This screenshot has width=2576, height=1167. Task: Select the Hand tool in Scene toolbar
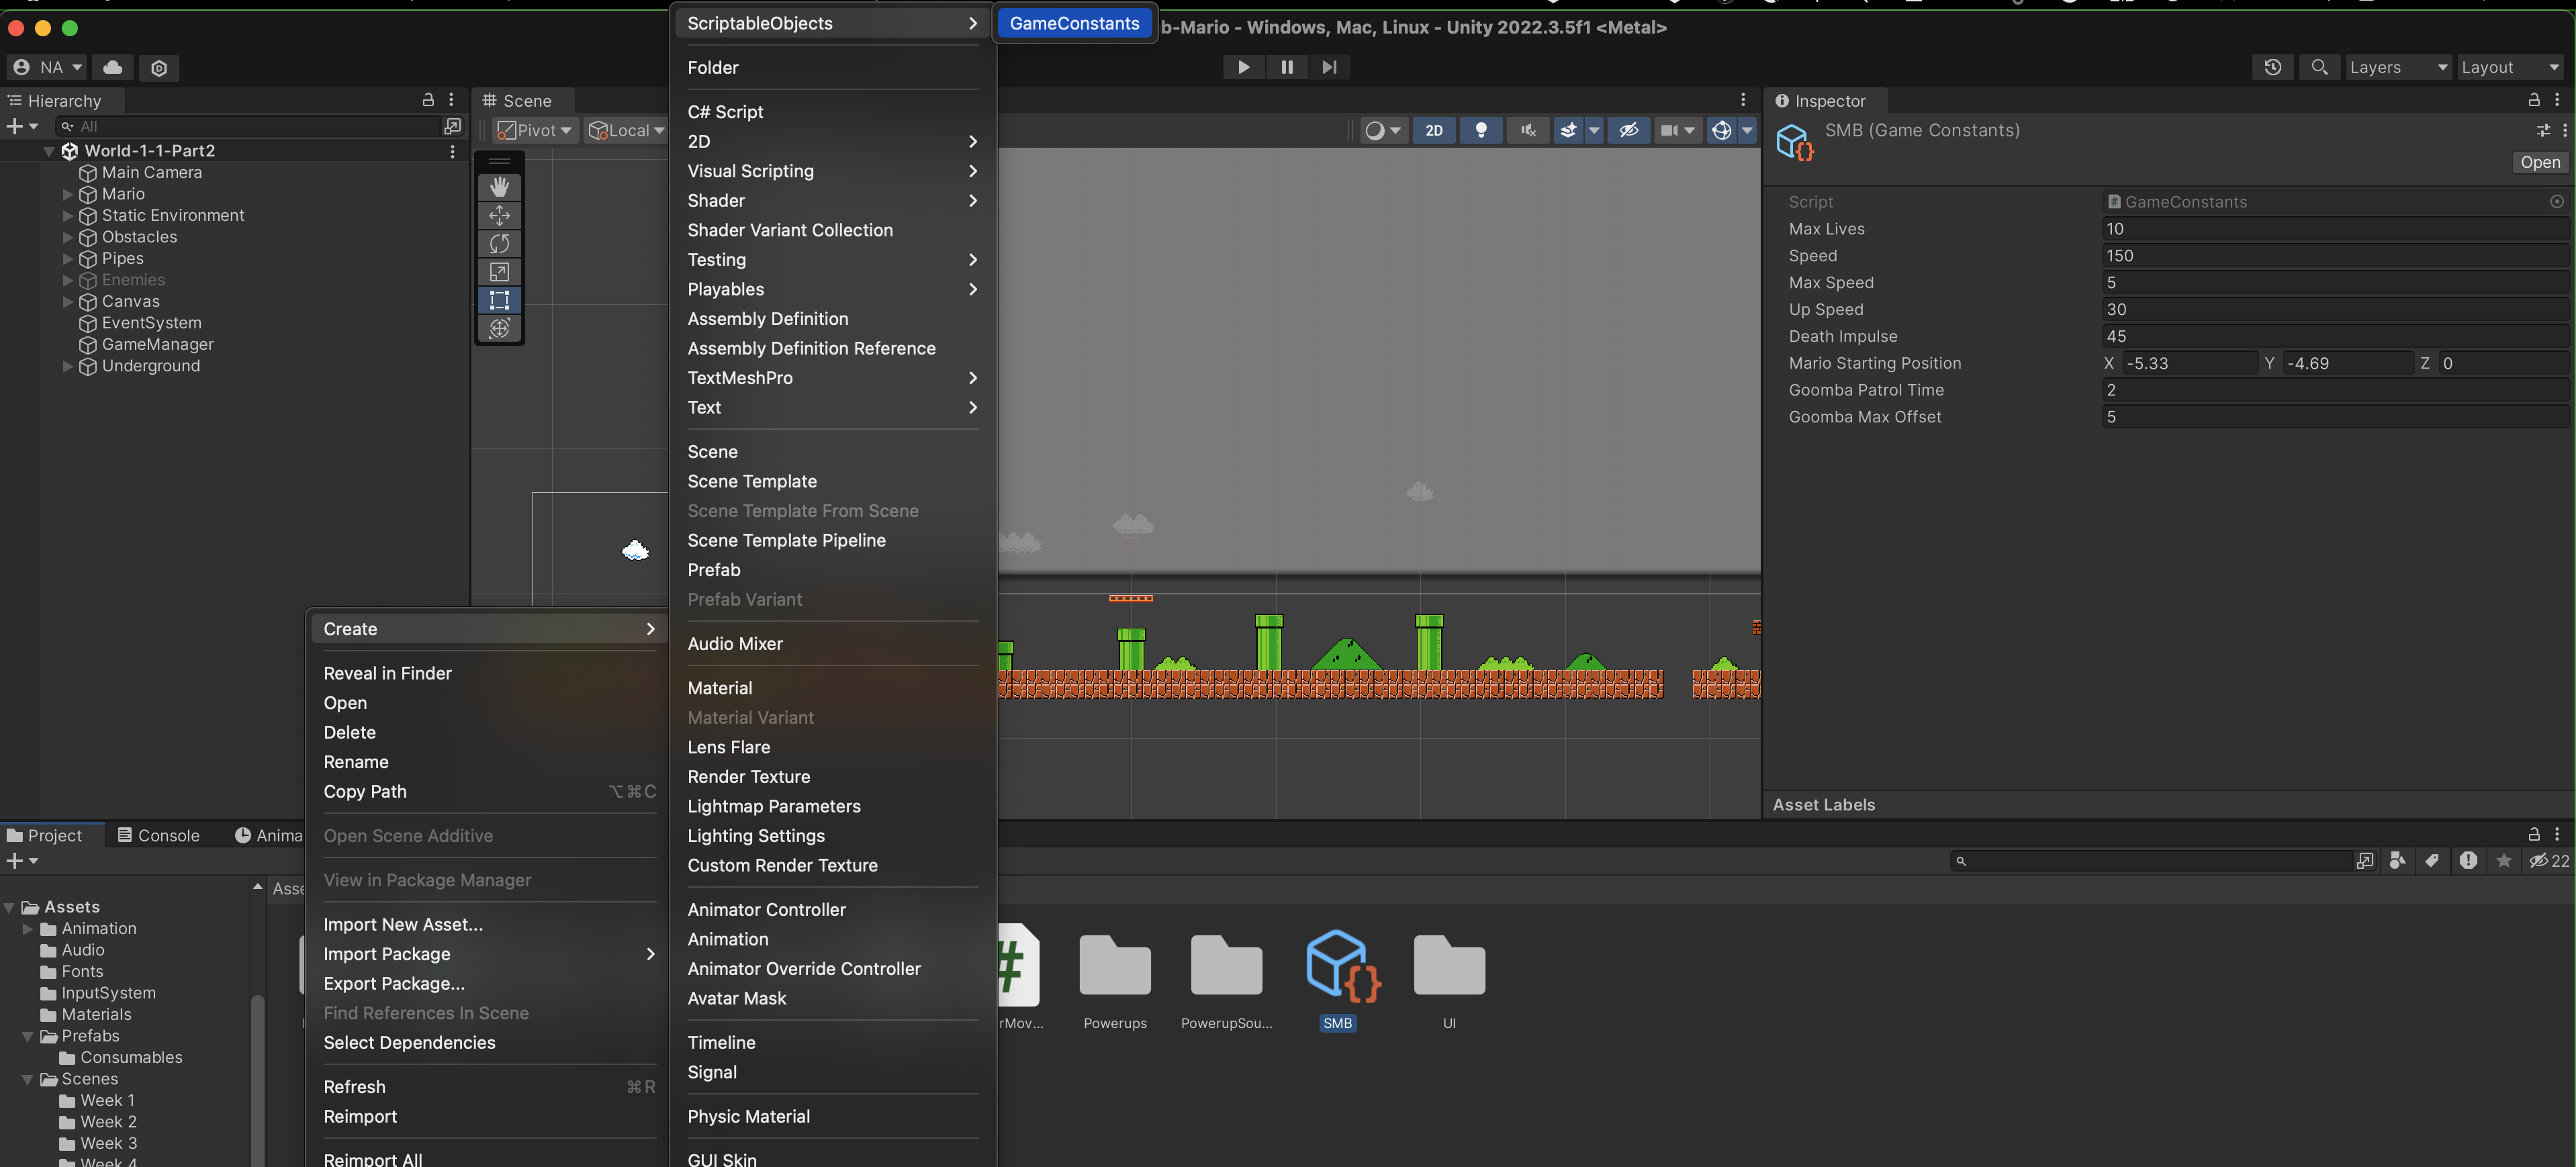[x=499, y=187]
